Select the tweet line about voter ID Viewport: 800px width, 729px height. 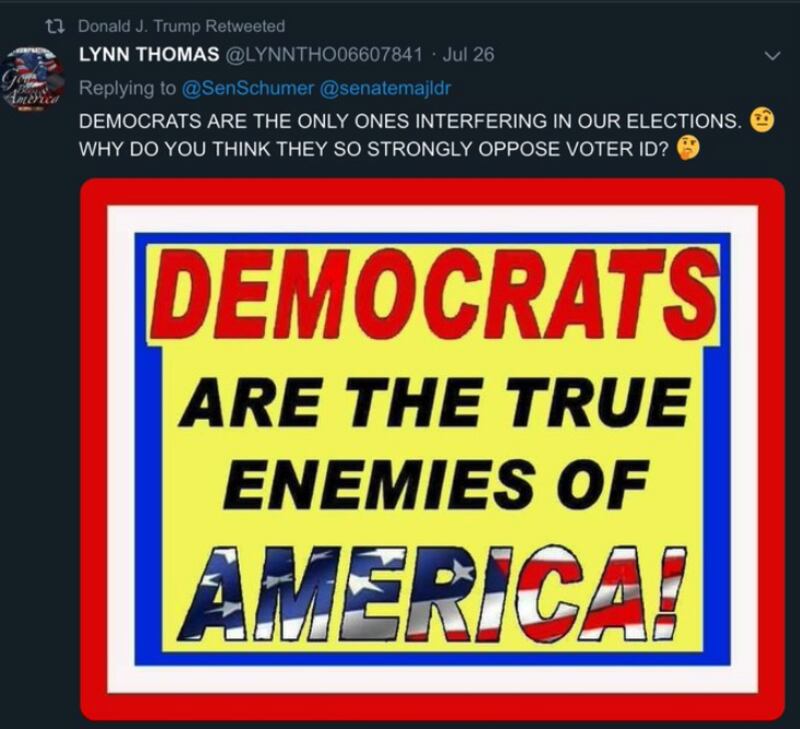tap(374, 149)
